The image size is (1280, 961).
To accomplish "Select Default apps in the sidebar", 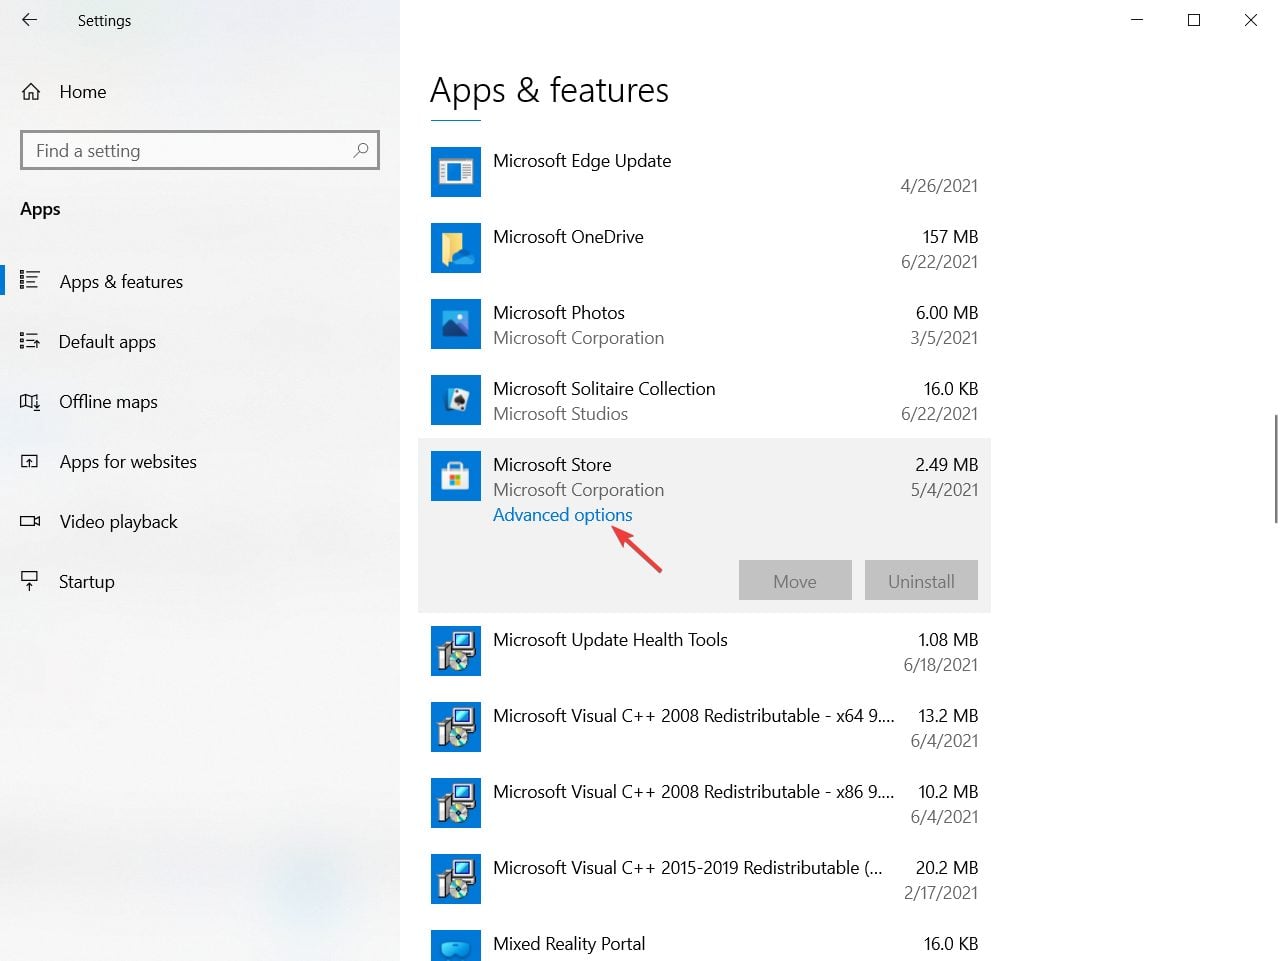I will [x=107, y=341].
